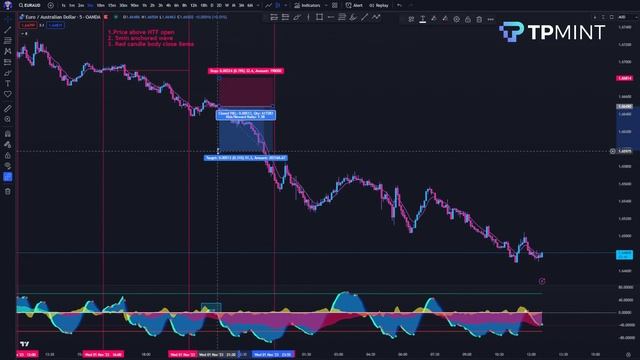
Task: Click Euro / Australian Dollar chart title
Action: click(63, 17)
